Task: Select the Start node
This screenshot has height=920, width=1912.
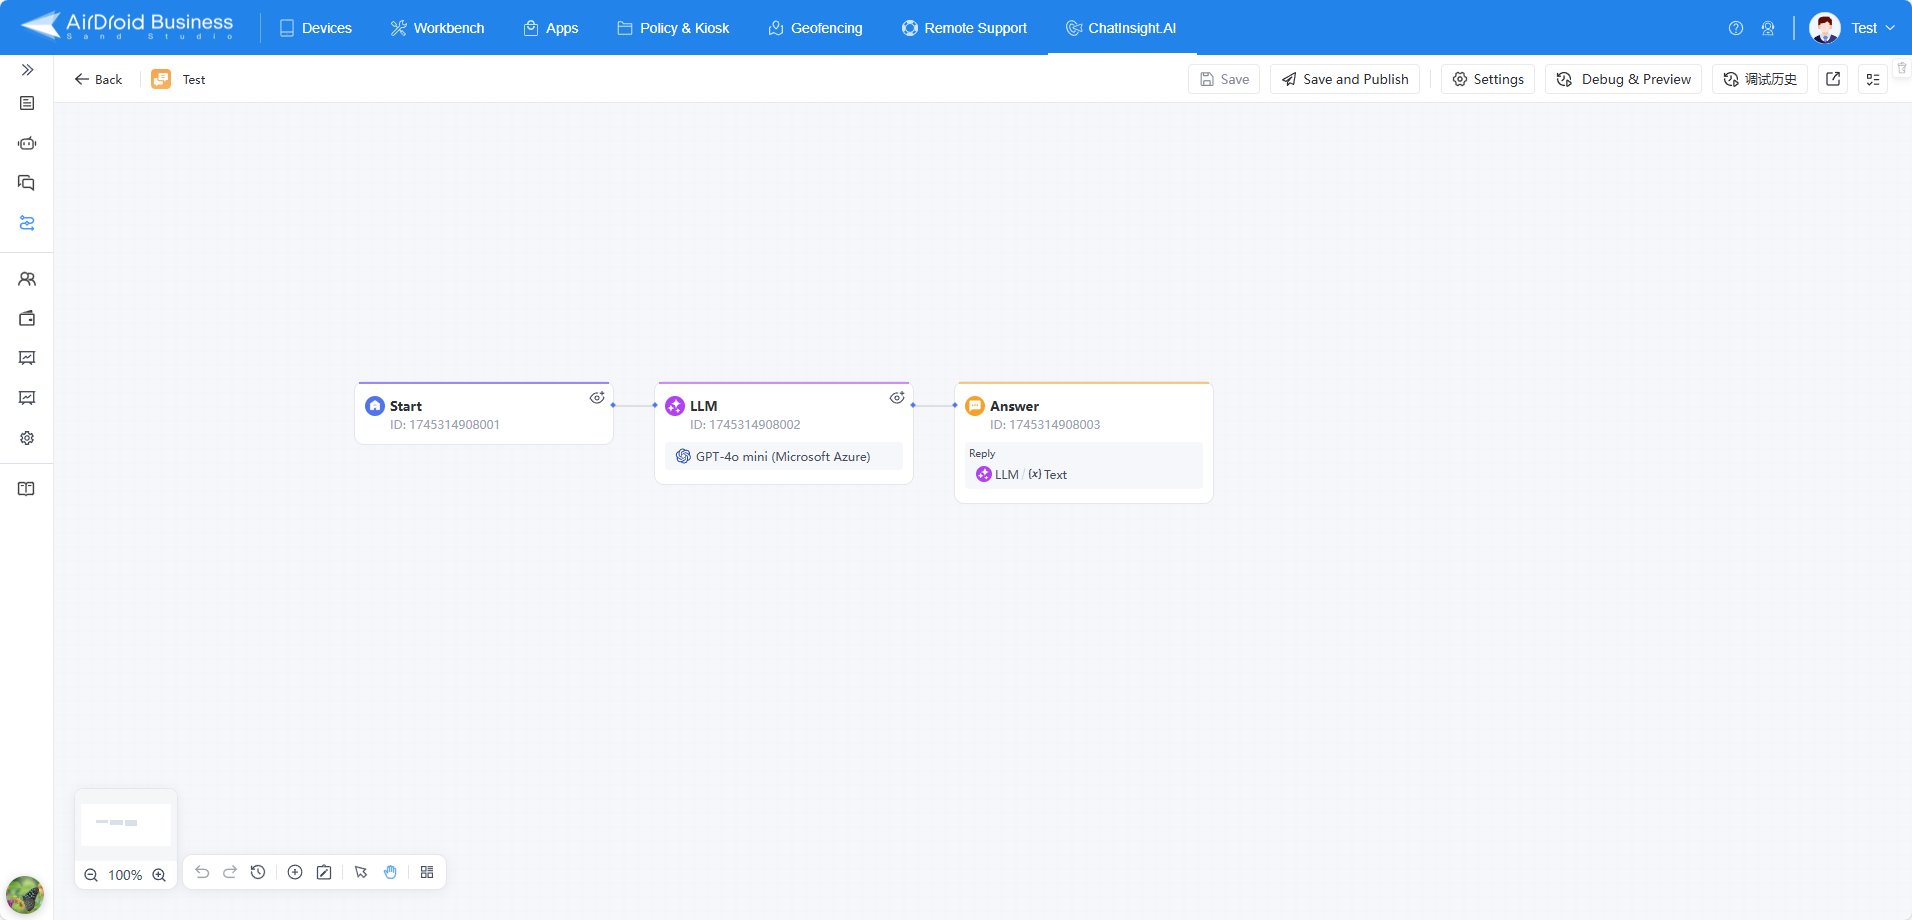Action: click(x=484, y=413)
